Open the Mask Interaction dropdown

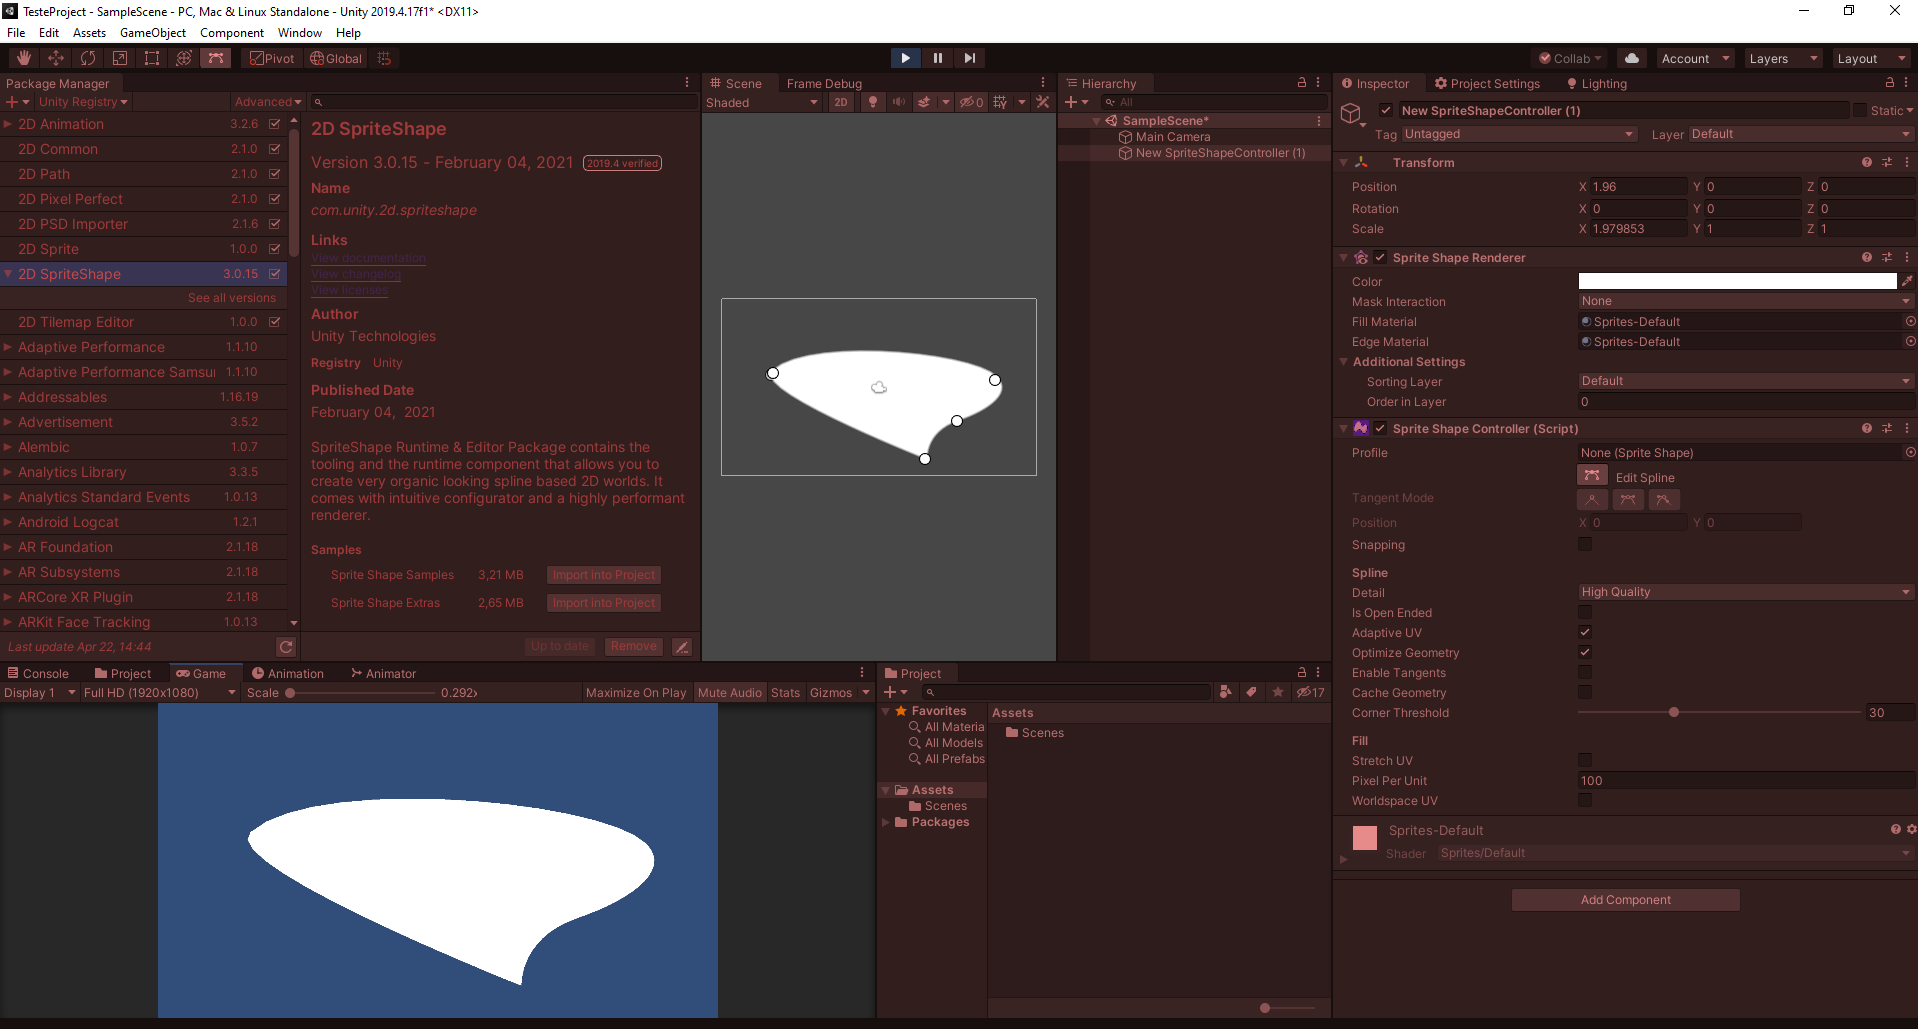pyautogui.click(x=1746, y=301)
